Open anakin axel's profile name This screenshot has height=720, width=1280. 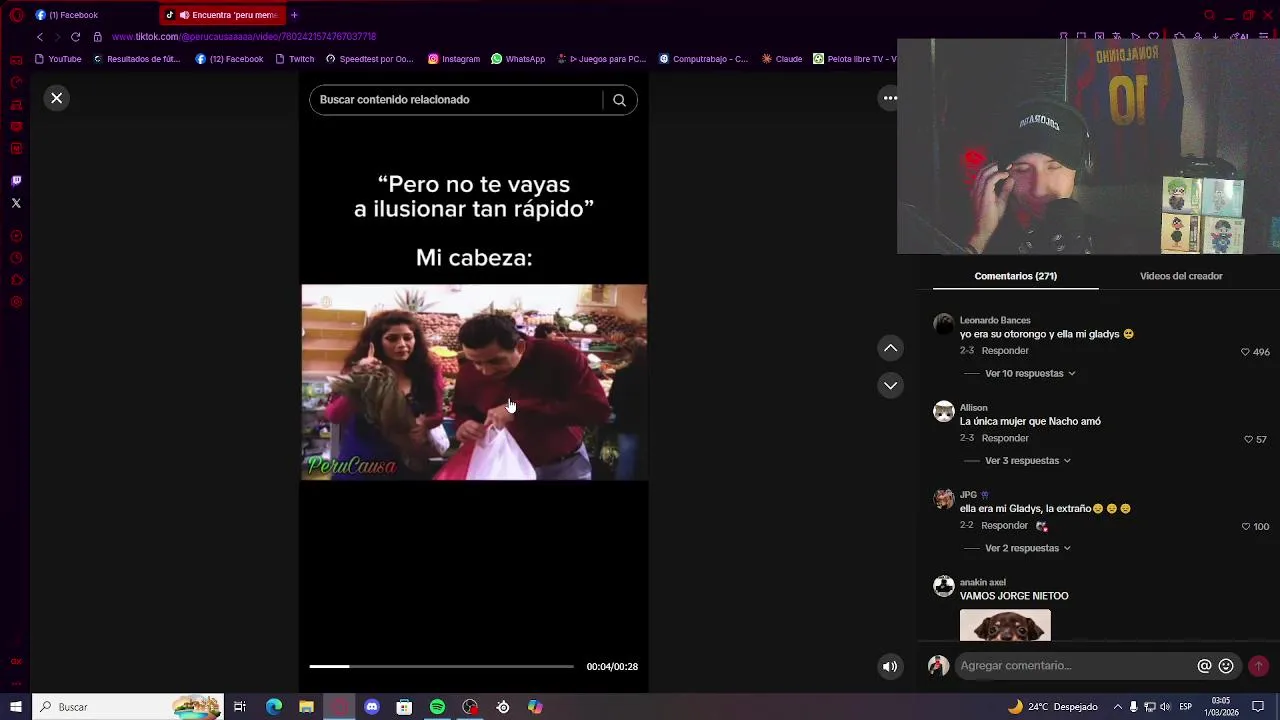tap(982, 582)
